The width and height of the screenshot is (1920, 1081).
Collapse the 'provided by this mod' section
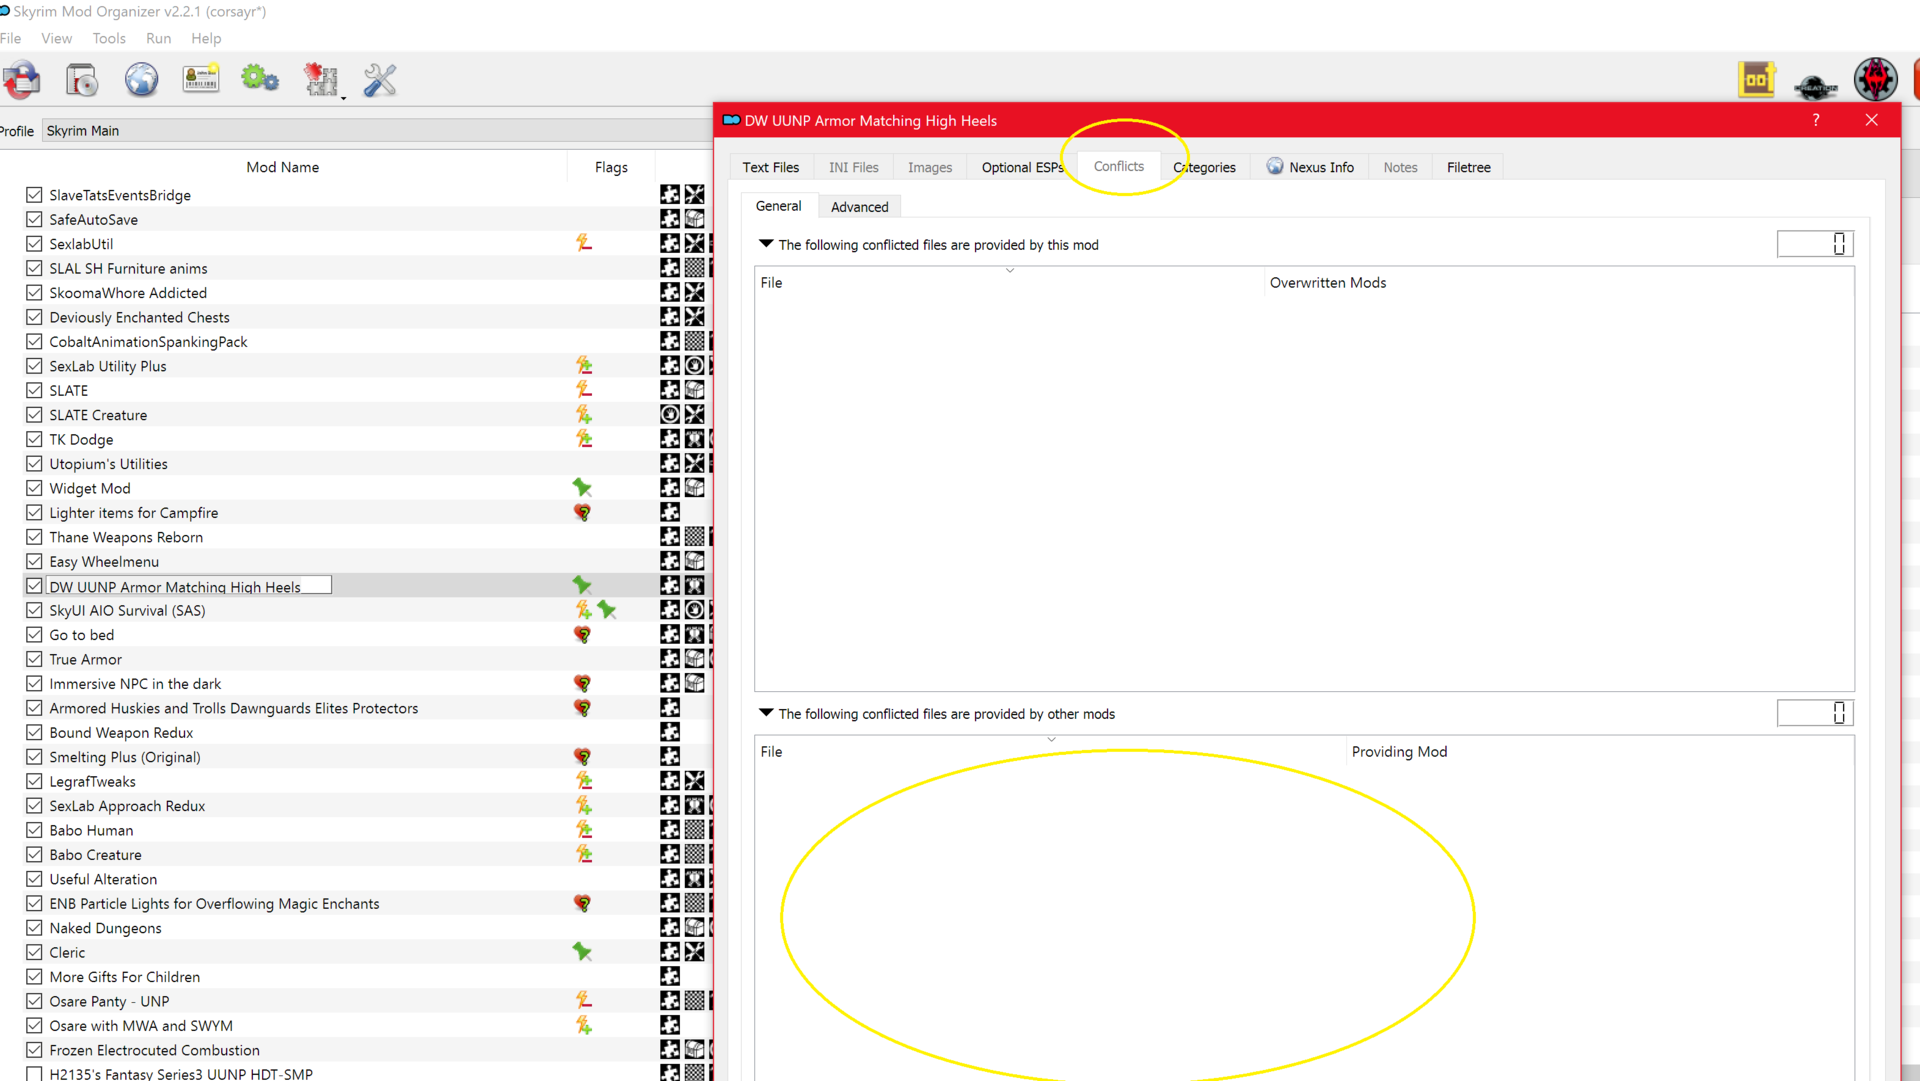tap(766, 244)
